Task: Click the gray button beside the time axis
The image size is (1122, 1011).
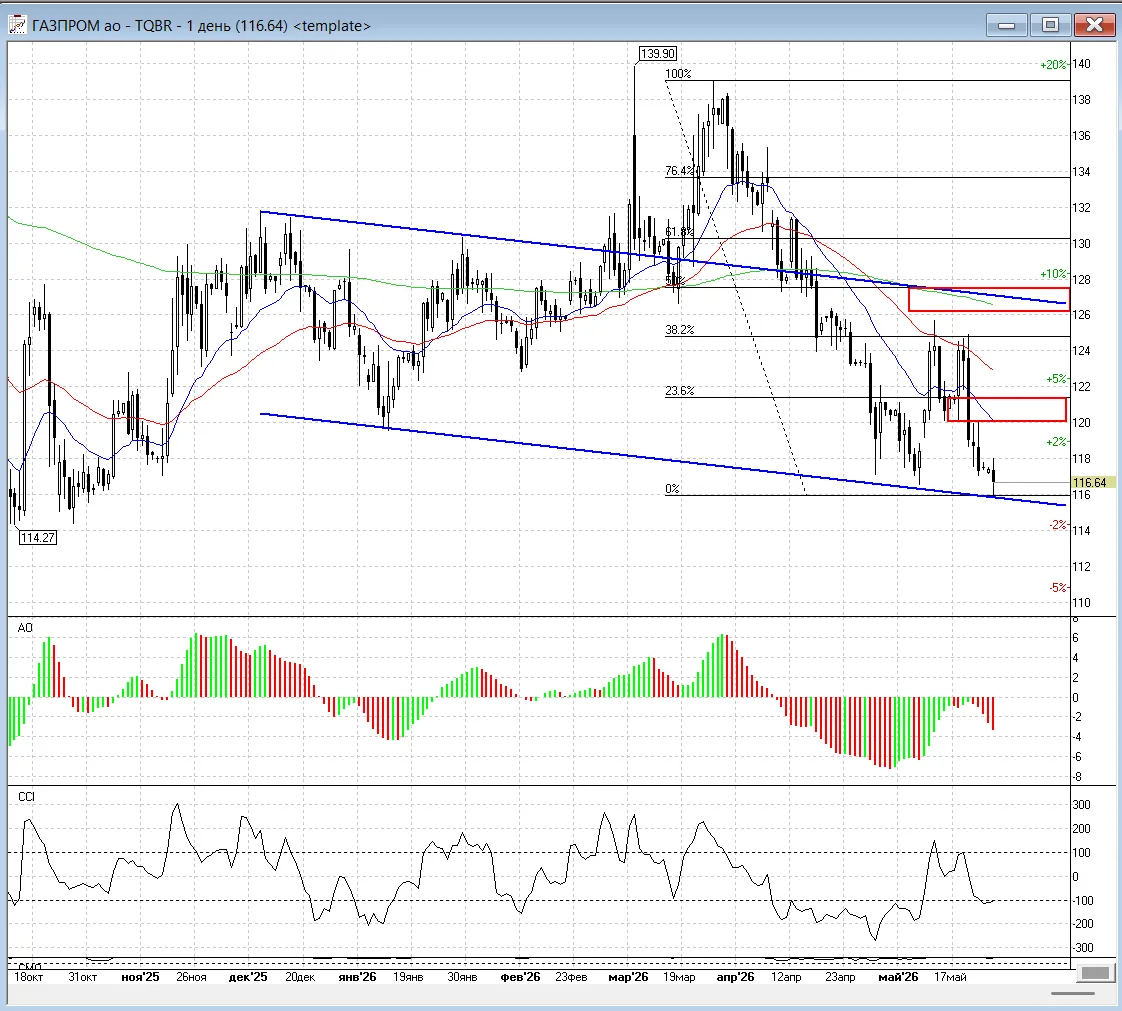Action: tap(1095, 972)
